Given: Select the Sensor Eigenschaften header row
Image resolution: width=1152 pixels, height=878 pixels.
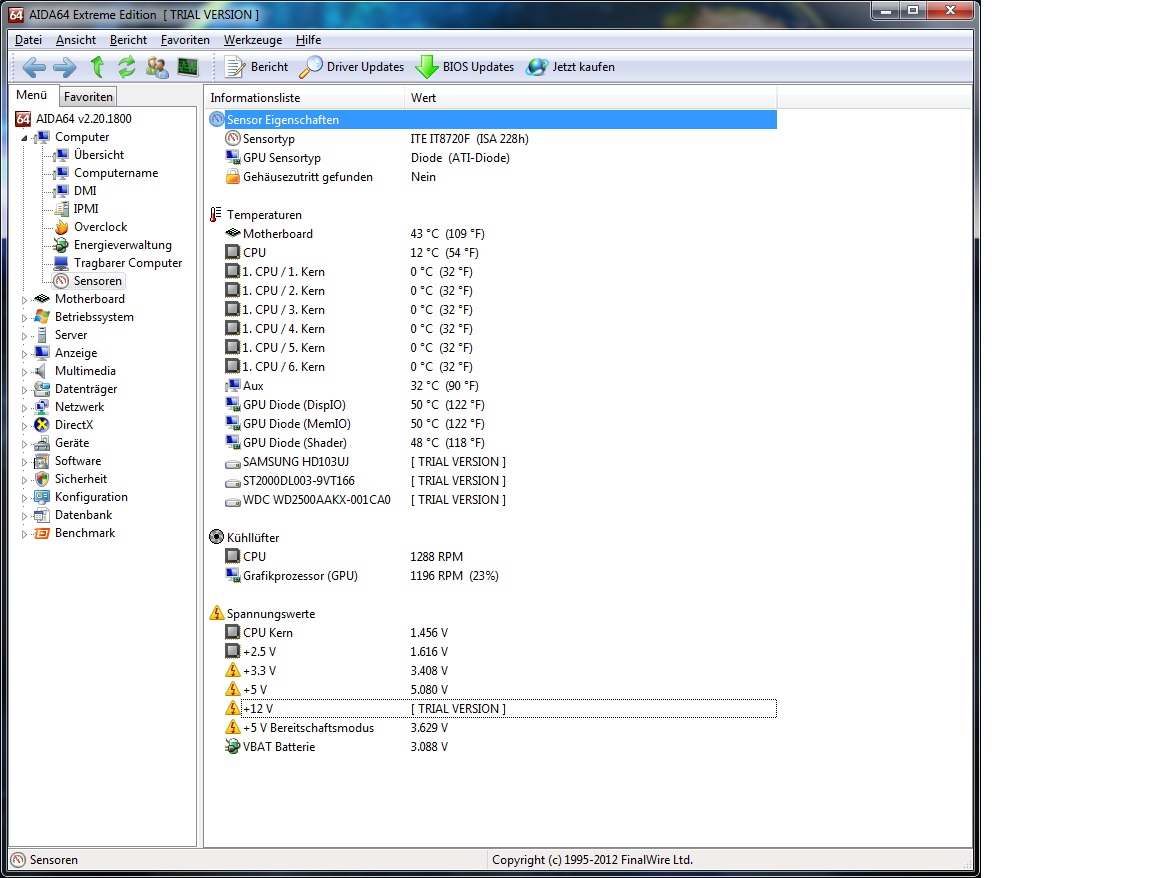Looking at the screenshot, I should (492, 120).
